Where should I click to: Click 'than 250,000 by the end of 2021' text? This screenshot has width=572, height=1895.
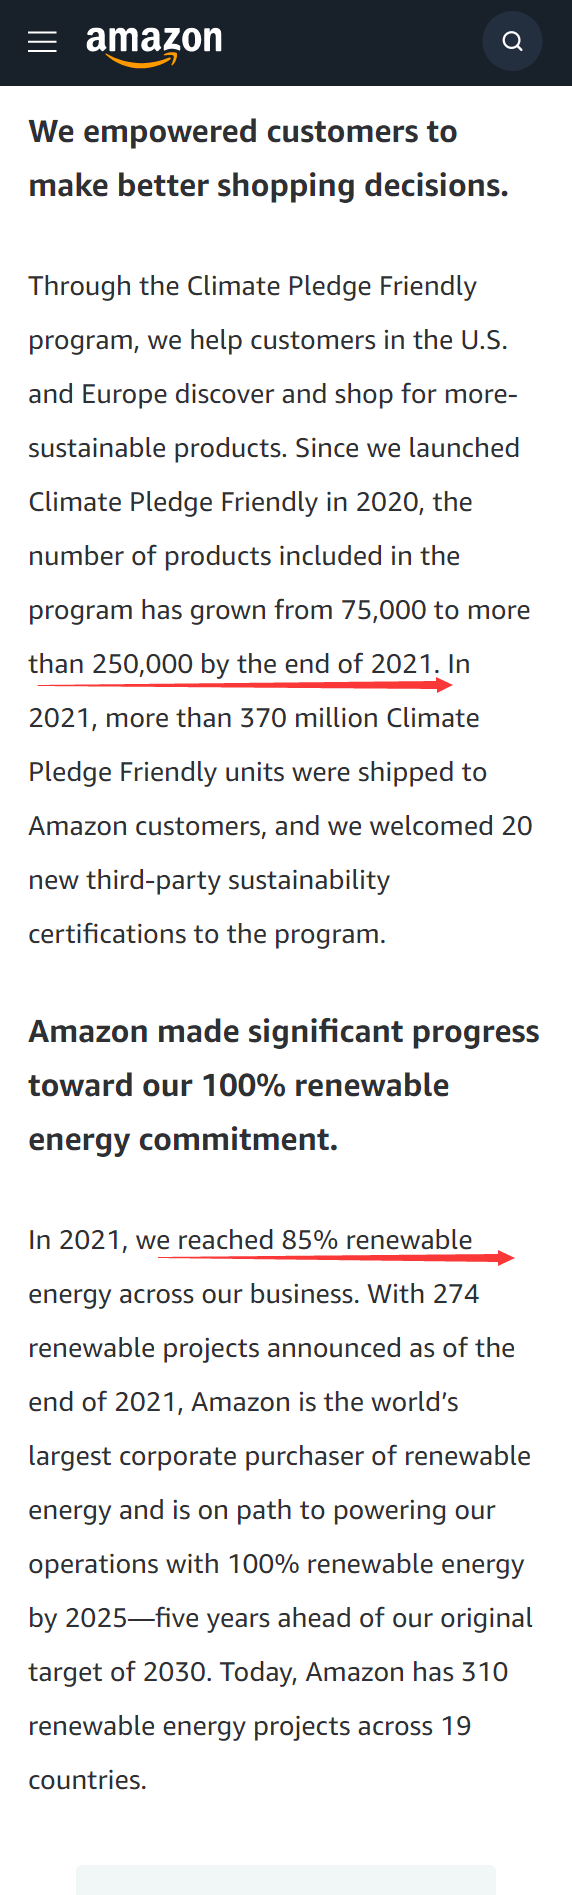[x=234, y=664]
